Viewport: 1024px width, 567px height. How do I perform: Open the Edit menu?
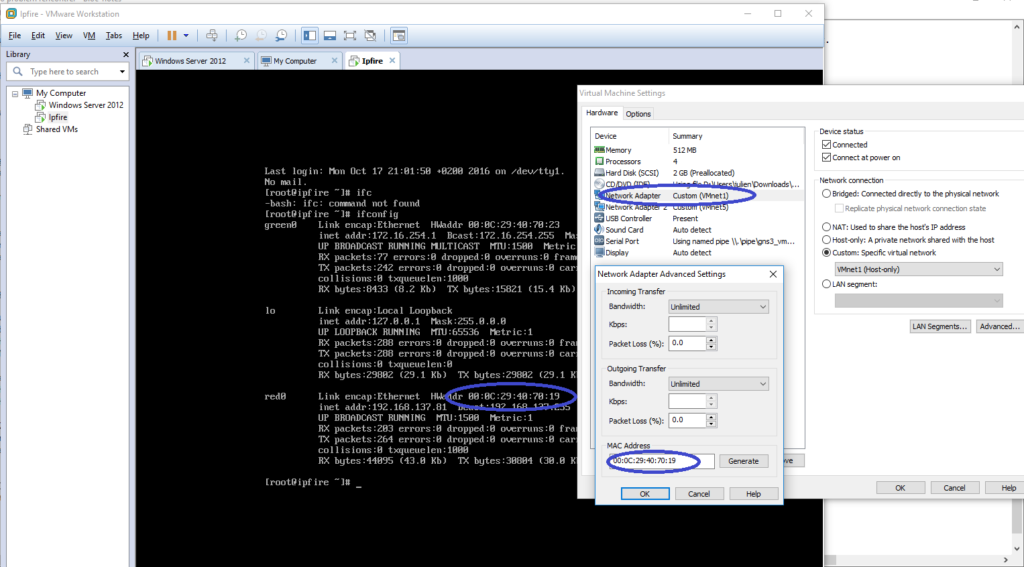click(38, 35)
